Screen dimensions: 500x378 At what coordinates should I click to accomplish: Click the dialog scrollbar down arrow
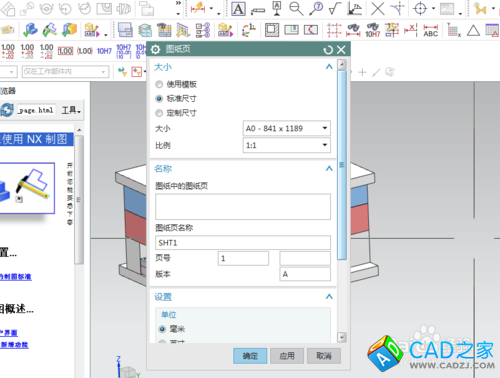[x=342, y=337]
